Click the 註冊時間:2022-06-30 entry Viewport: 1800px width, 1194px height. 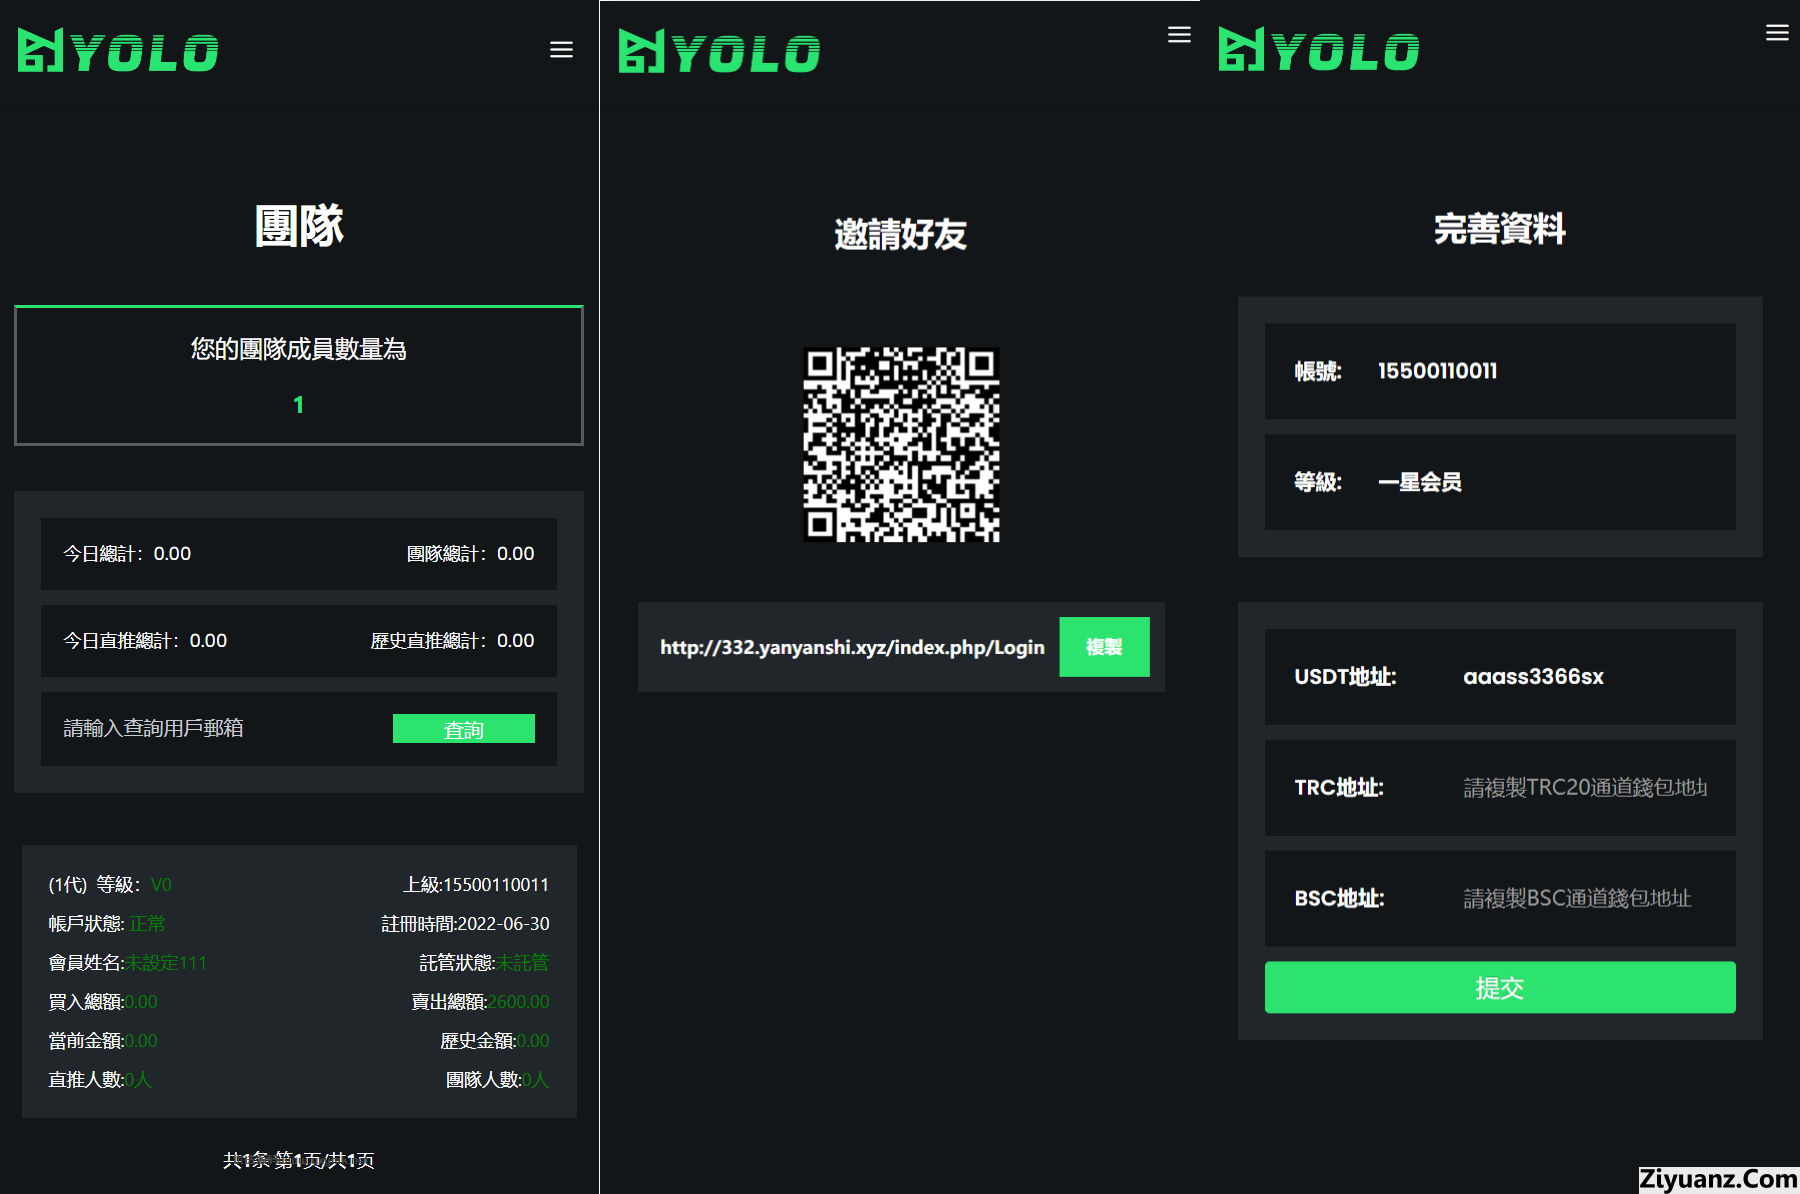coord(465,924)
